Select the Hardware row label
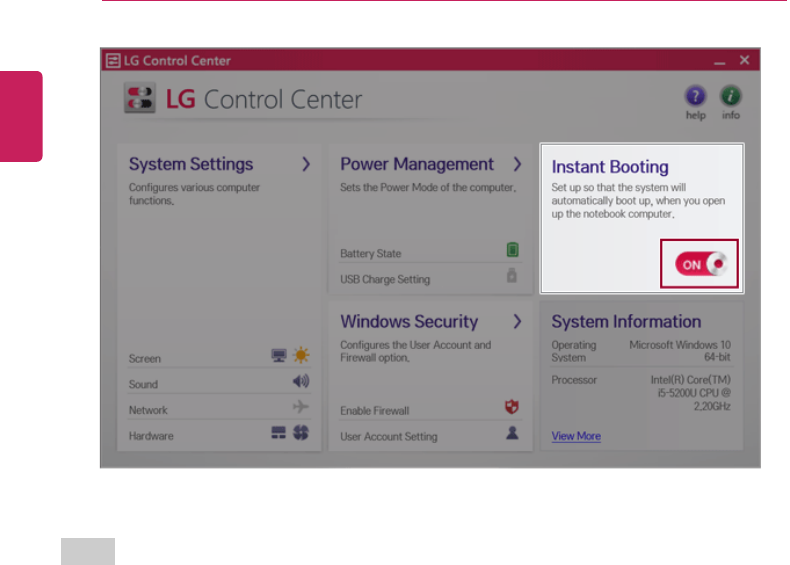The width and height of the screenshot is (790, 565). click(151, 436)
